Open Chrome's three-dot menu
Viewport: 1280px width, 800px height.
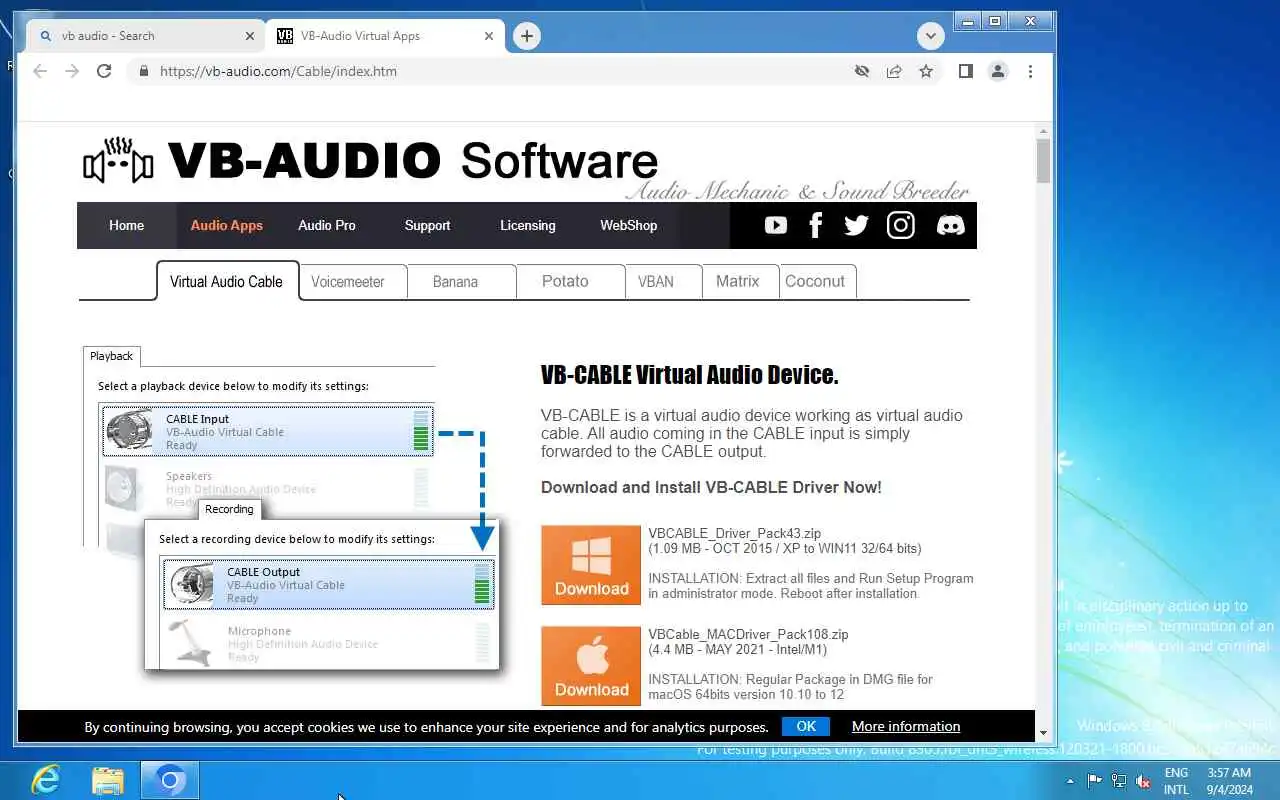1030,71
